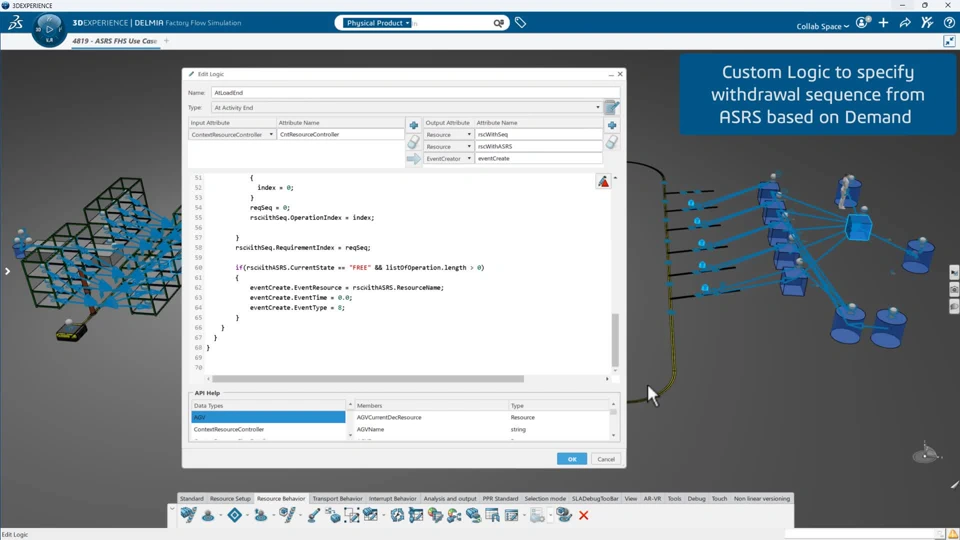960x540 pixels.
Task: Click the plus Add icon in top bar
Action: 883,23
